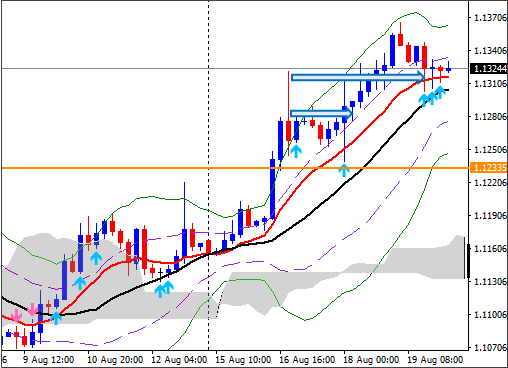Screen dimensions: 508x368
Task: Click the 1.11606 price scale label
Action: [490, 248]
